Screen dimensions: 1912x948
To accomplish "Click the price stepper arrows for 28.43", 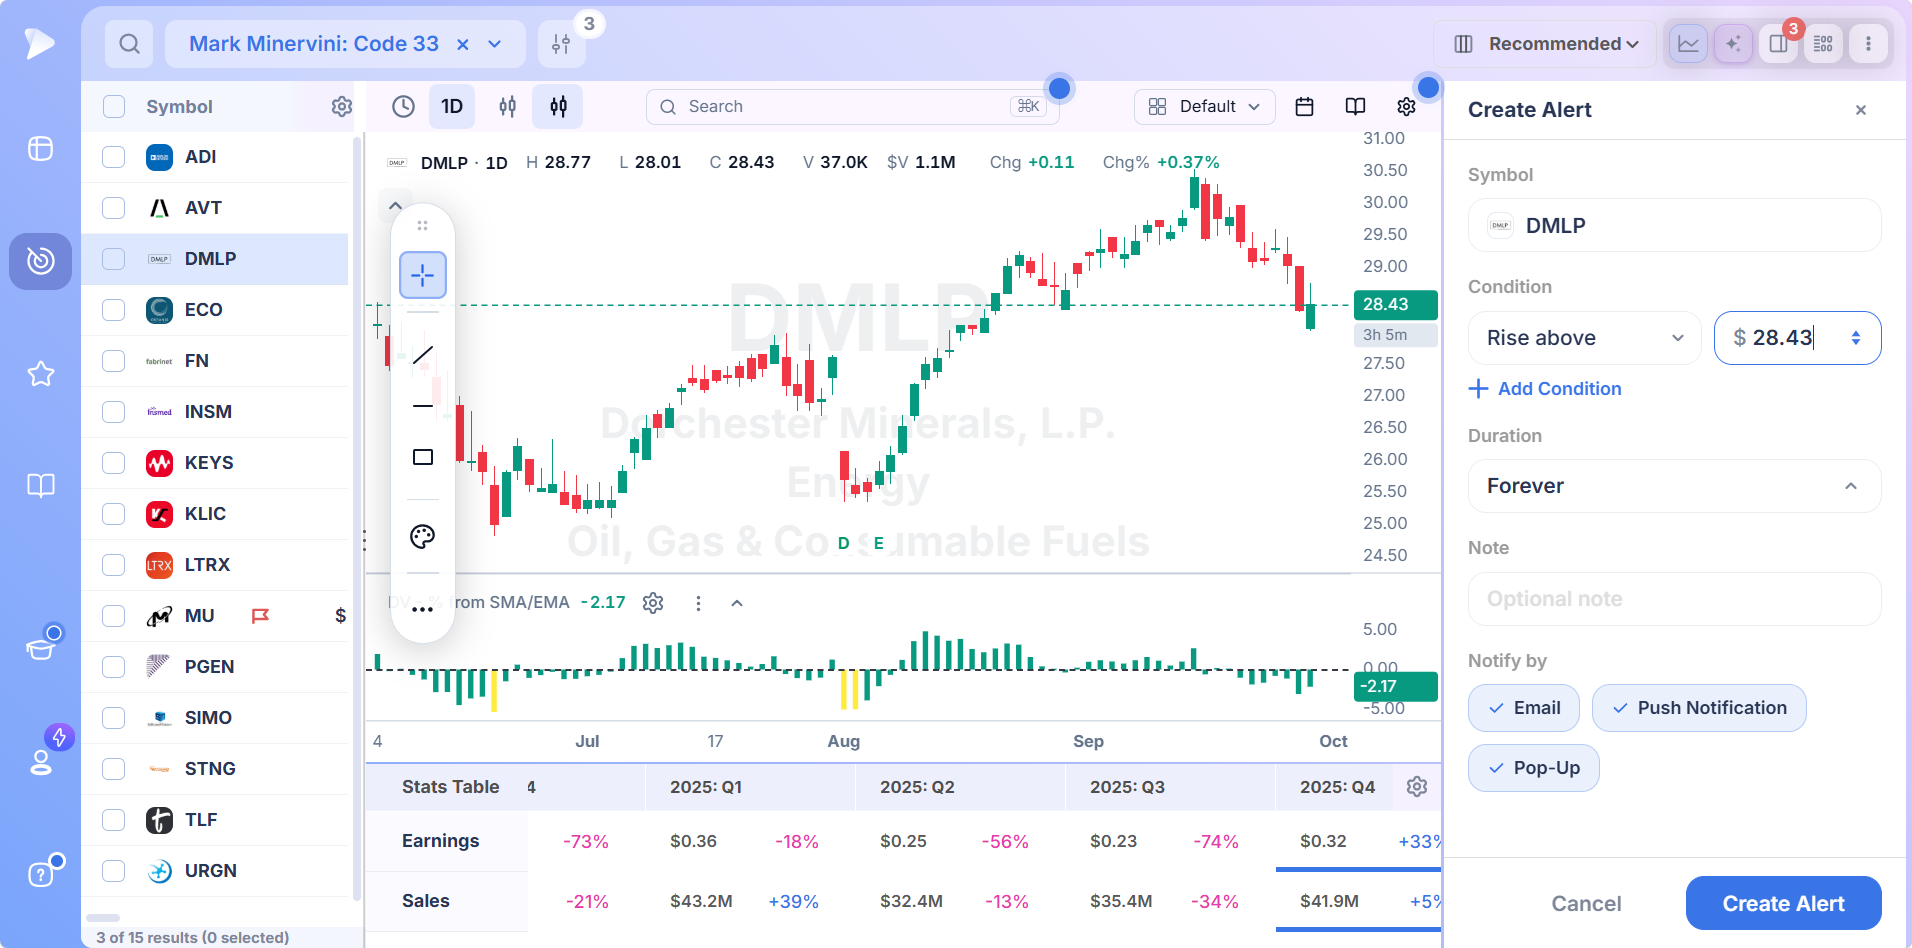I will click(x=1856, y=338).
